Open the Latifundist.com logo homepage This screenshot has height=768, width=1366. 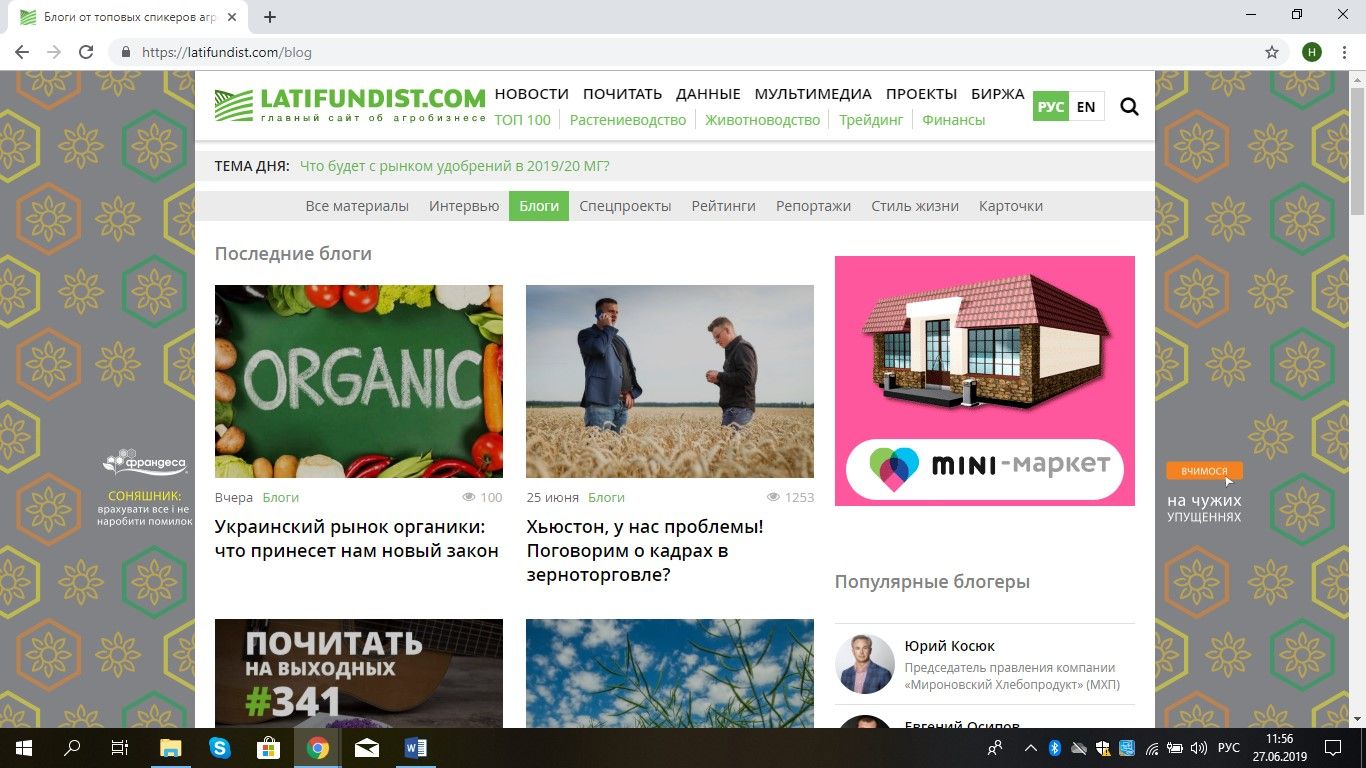pyautogui.click(x=350, y=105)
